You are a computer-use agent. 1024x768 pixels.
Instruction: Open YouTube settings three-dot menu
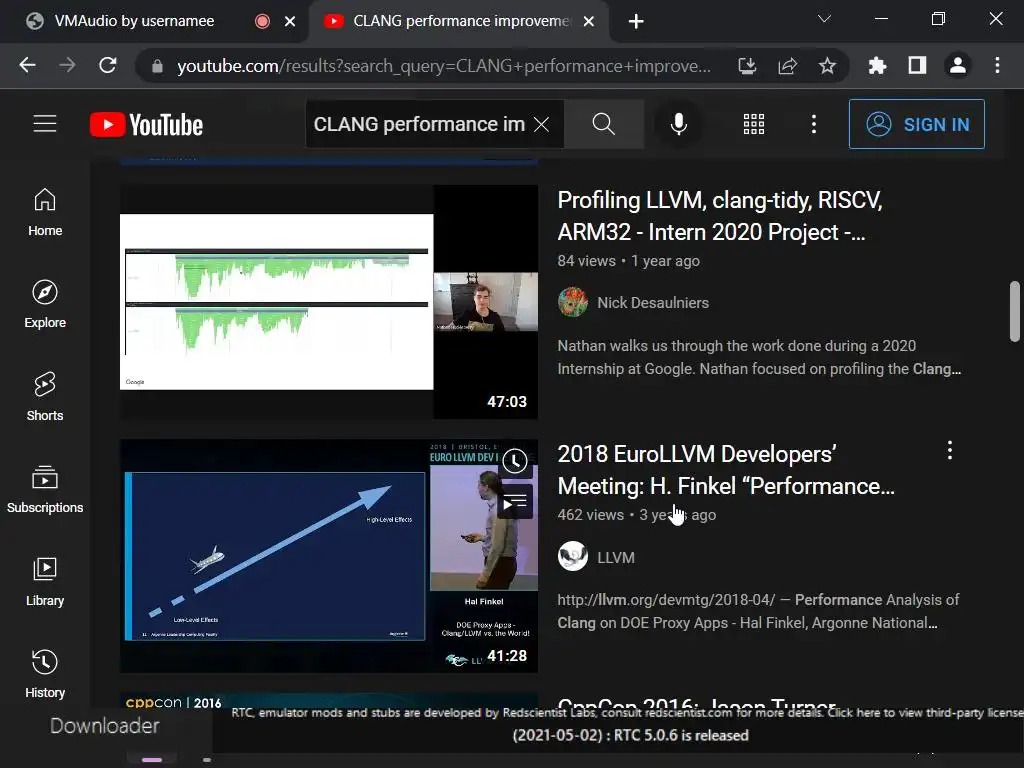click(814, 124)
